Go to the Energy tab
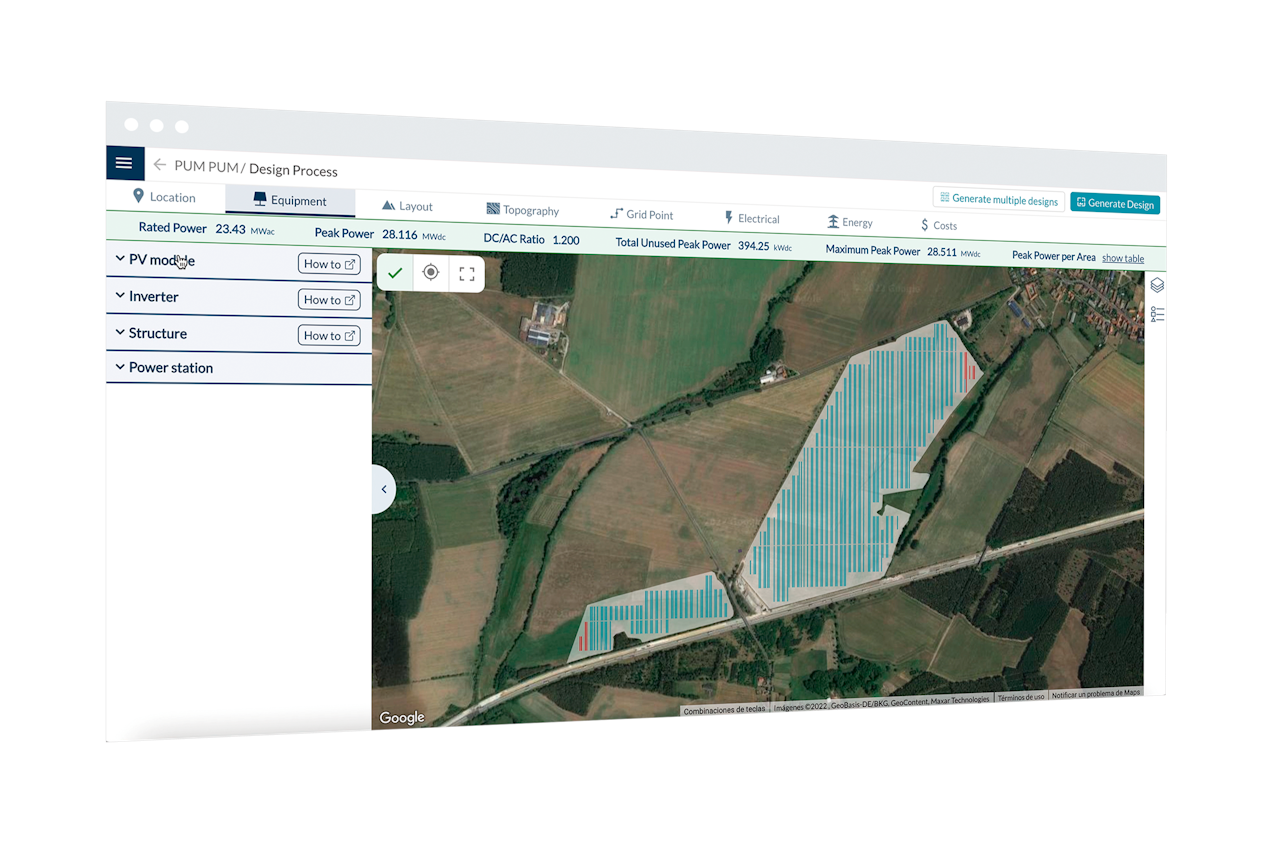Viewport: 1275px width, 865px height. [x=850, y=222]
